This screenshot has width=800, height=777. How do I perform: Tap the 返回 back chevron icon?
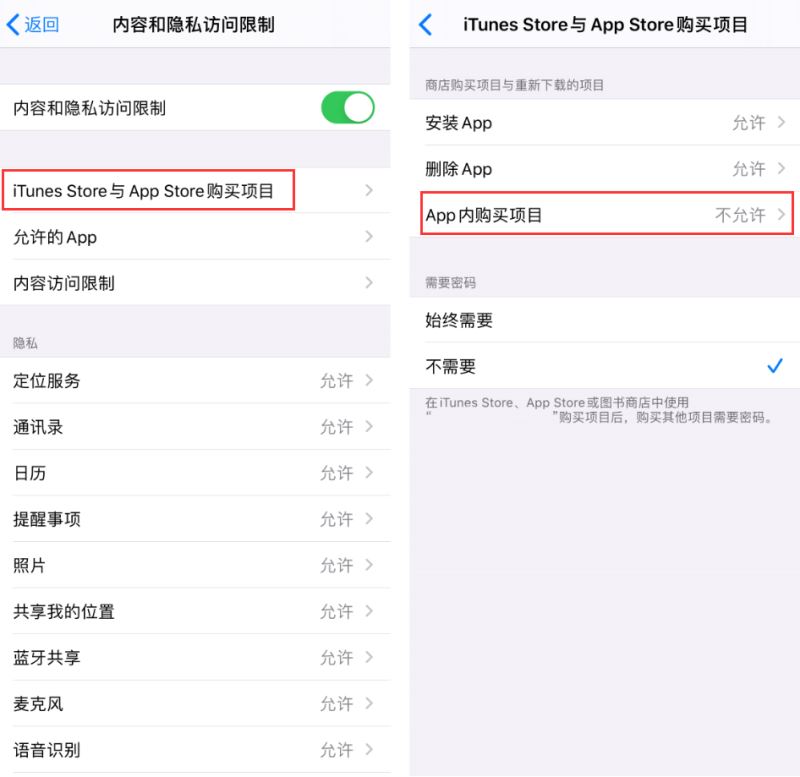coord(13,24)
